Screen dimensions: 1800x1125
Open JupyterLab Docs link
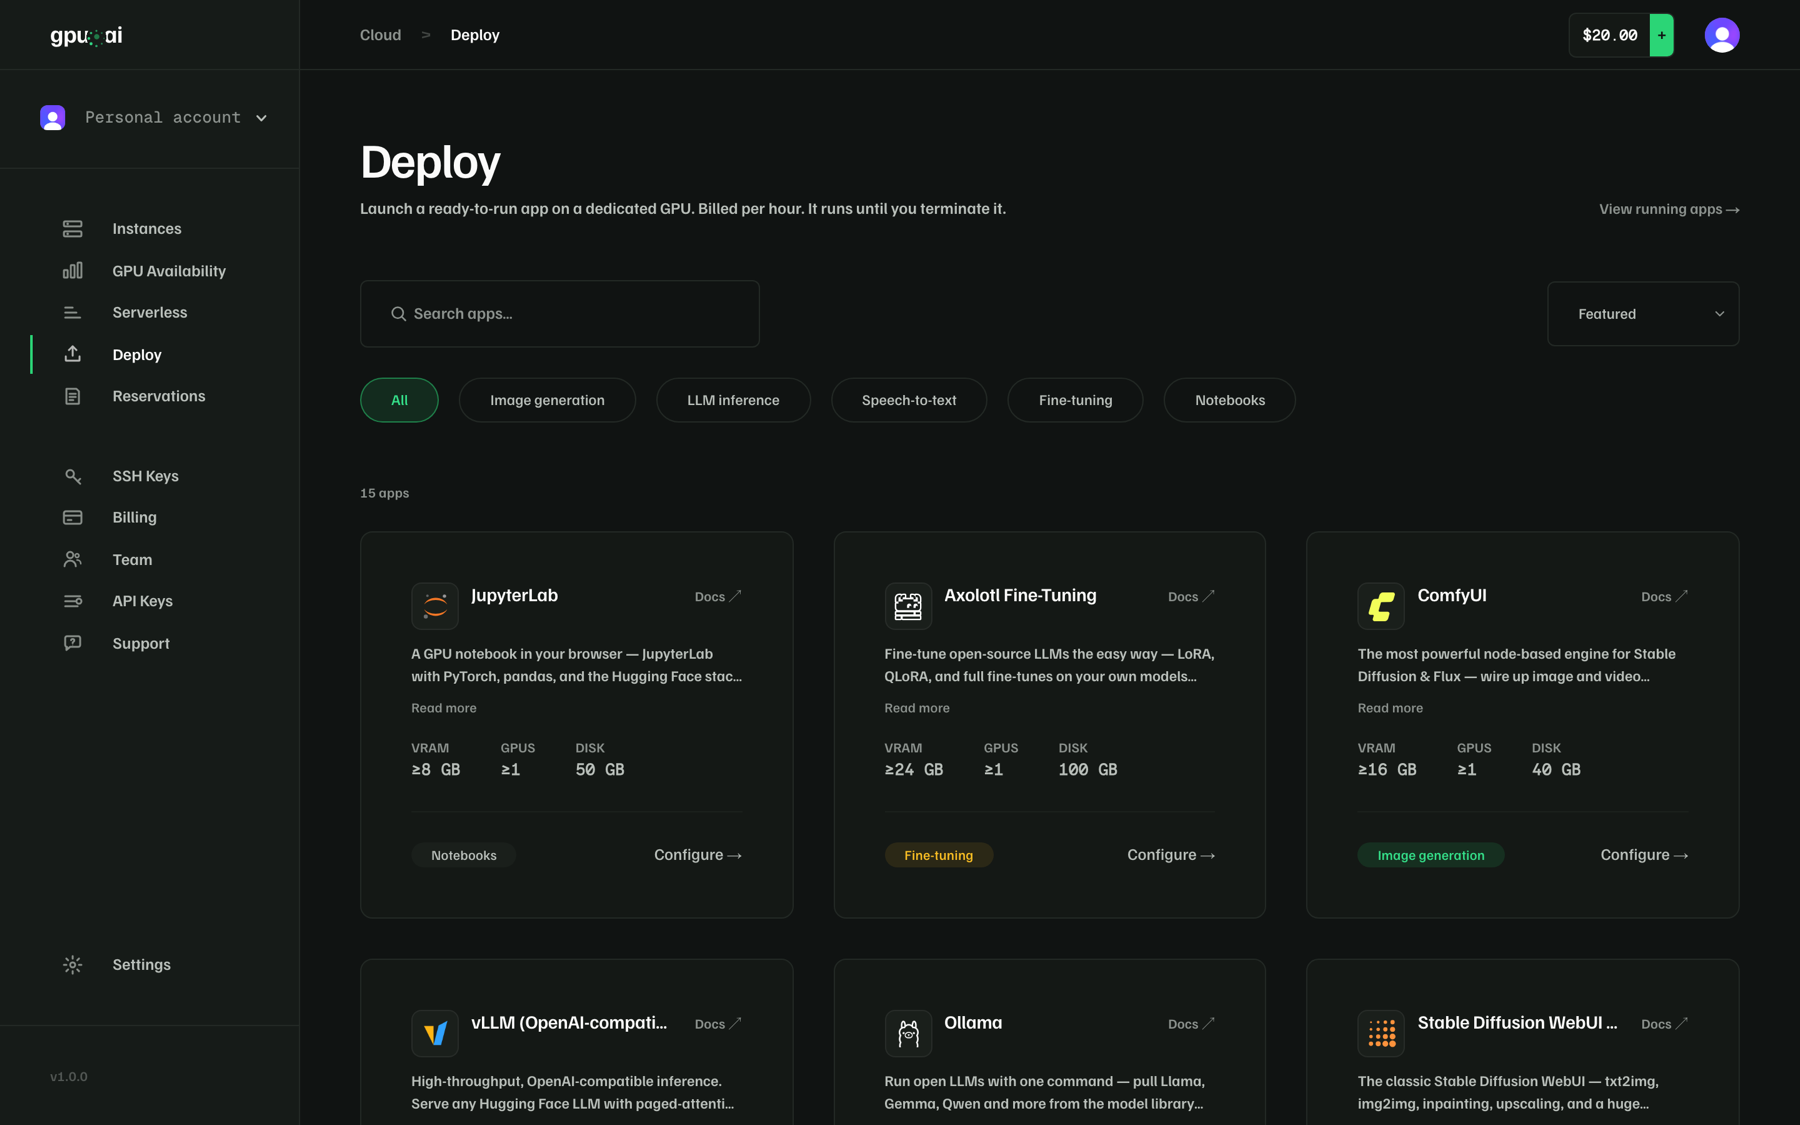[x=718, y=597]
